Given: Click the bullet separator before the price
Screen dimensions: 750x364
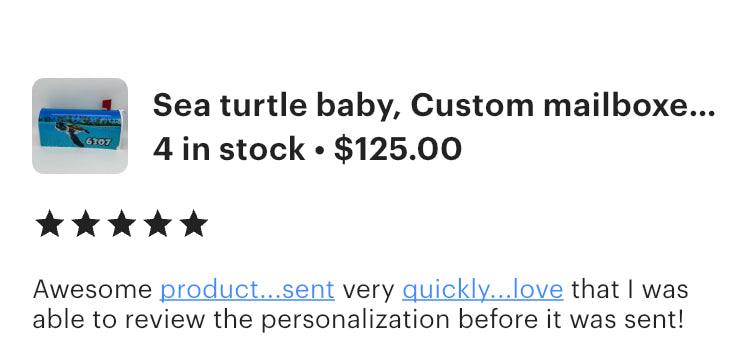Looking at the screenshot, I should [x=319, y=150].
